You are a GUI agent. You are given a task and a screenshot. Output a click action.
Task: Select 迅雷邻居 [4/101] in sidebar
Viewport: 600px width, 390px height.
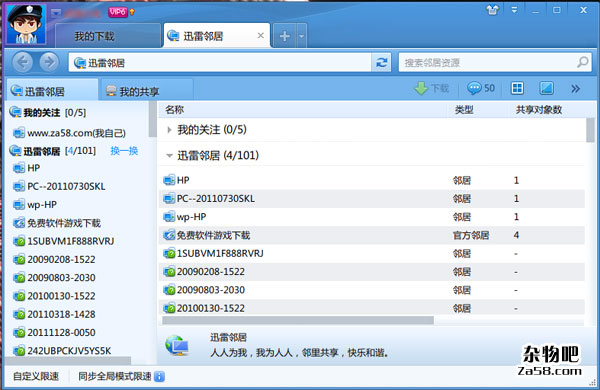pos(53,151)
